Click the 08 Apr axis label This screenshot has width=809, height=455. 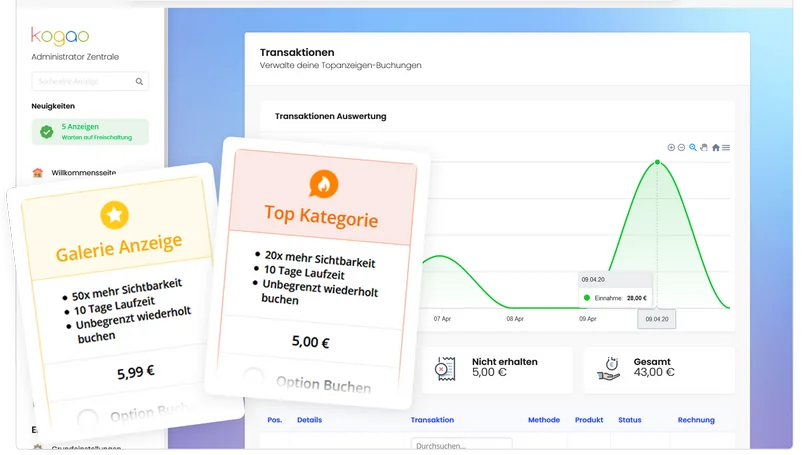(x=515, y=319)
